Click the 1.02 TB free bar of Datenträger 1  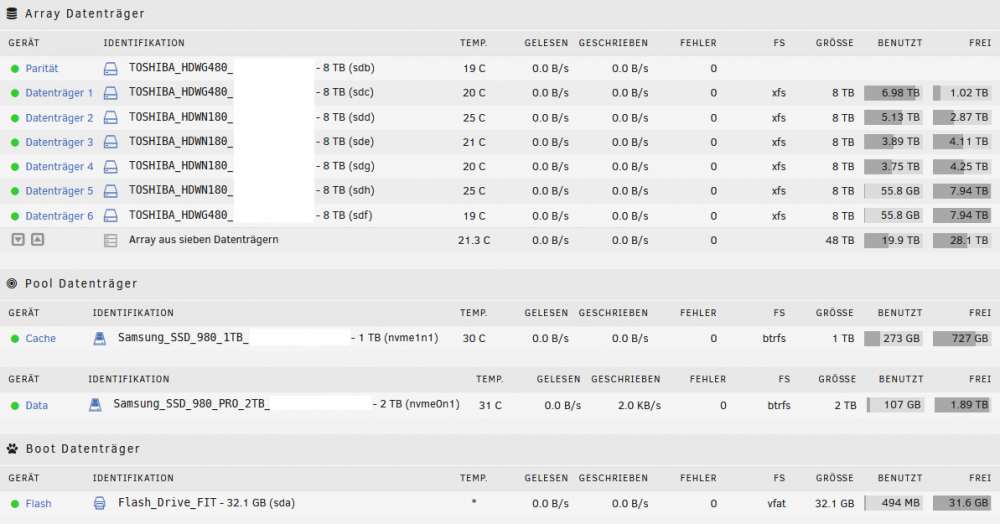point(961,93)
